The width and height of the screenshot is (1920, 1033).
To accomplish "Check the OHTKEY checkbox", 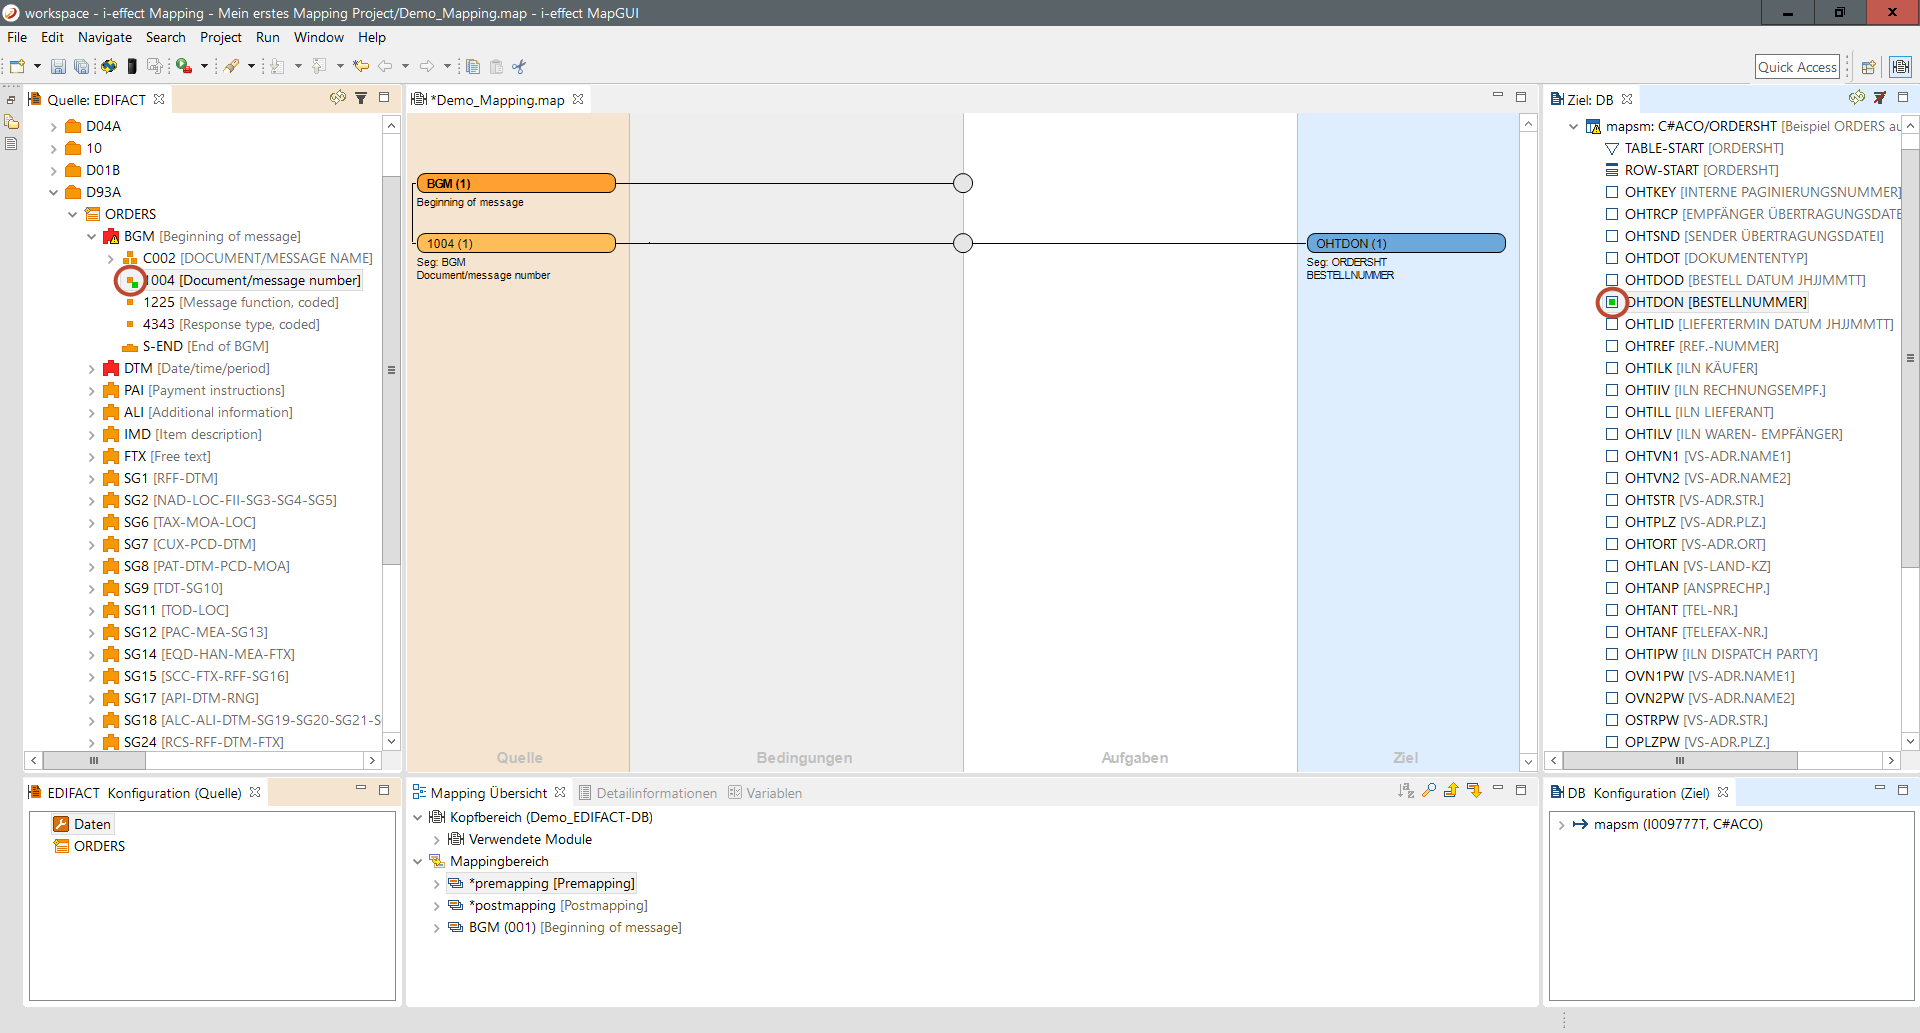I will click(x=1612, y=192).
